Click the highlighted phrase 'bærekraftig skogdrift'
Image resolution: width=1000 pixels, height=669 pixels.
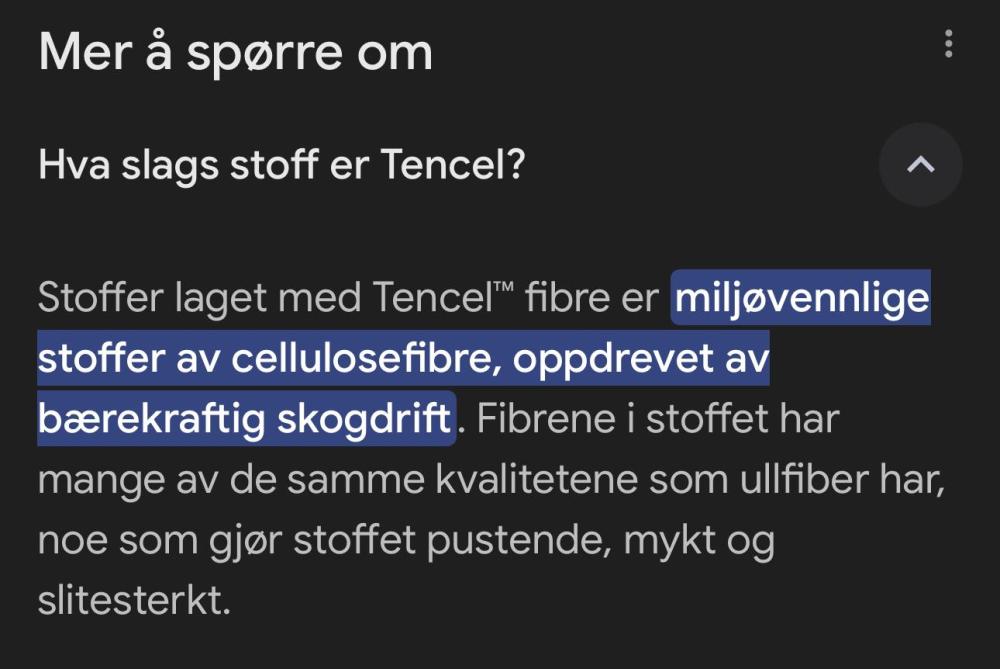(245, 418)
